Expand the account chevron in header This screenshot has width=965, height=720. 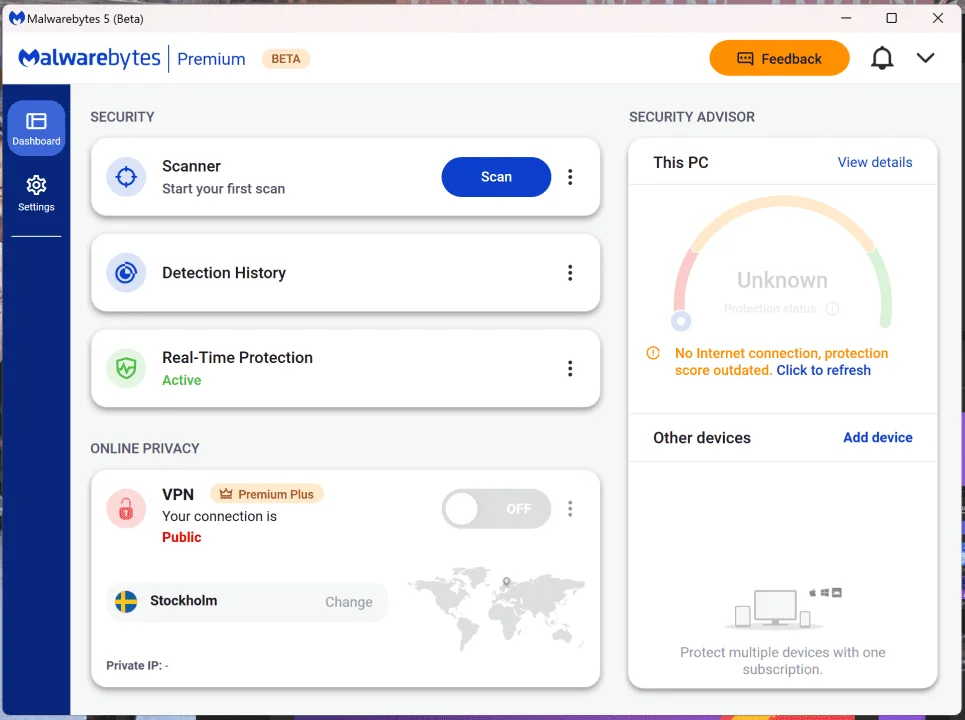(925, 58)
